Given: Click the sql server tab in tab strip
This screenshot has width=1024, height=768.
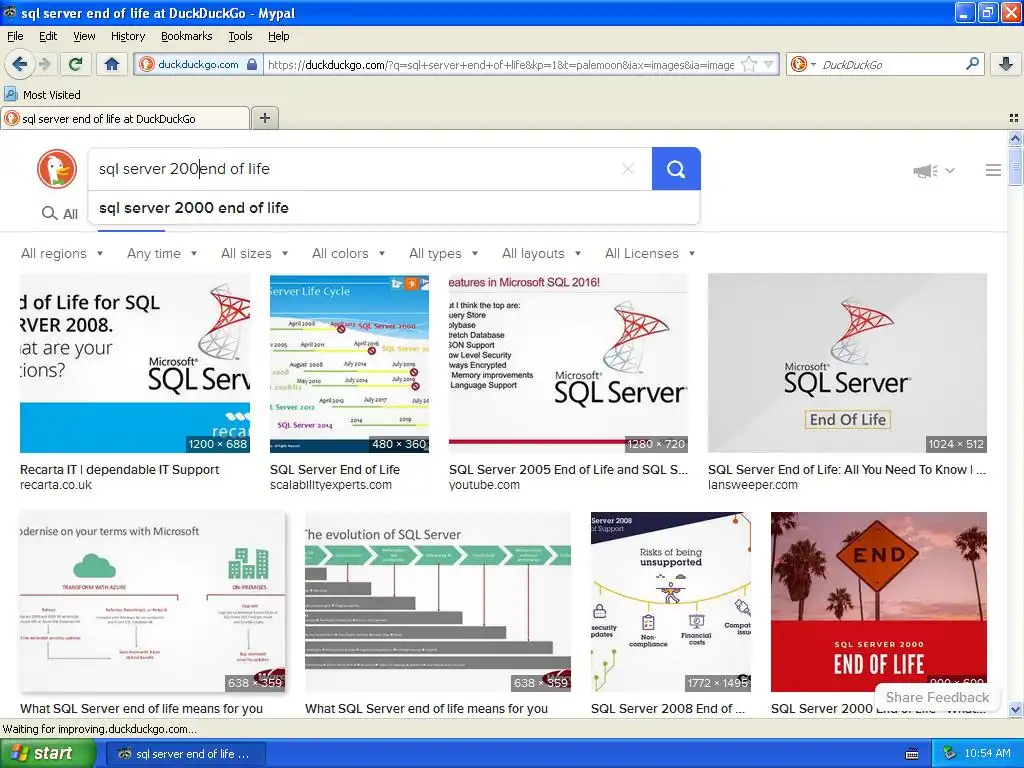Looking at the screenshot, I should tap(125, 118).
